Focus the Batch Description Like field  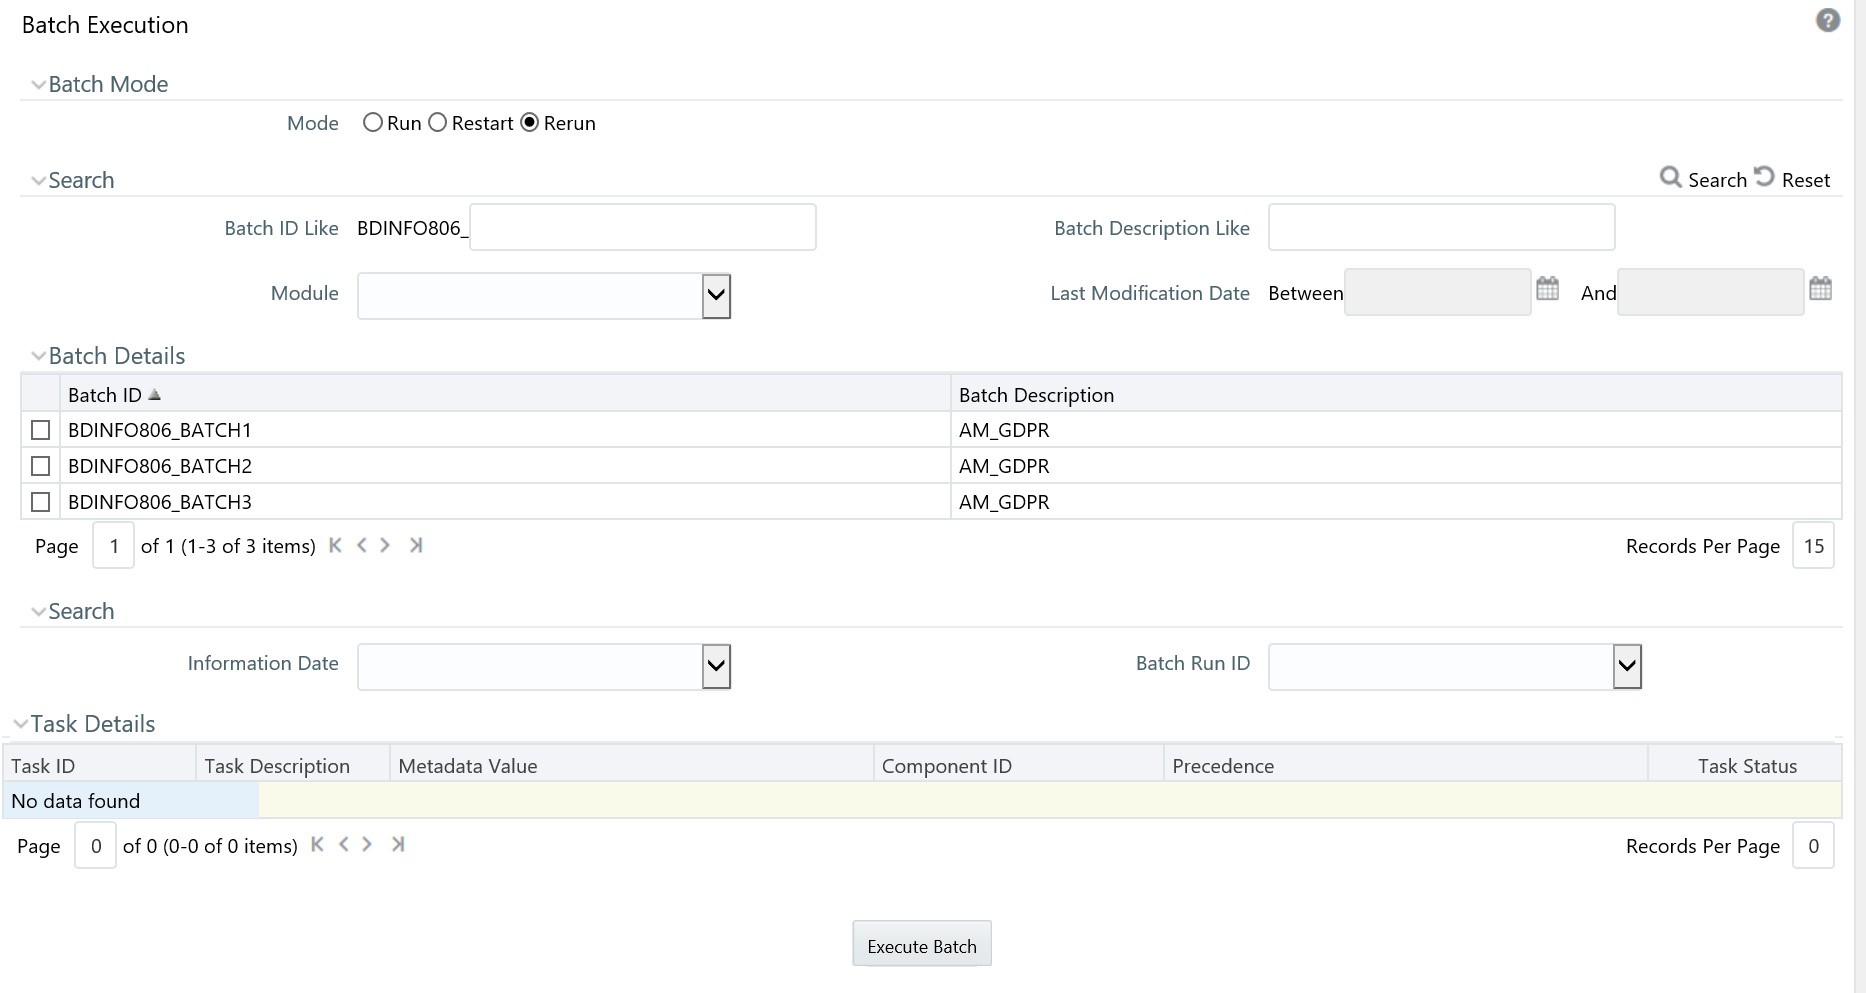pos(1441,228)
